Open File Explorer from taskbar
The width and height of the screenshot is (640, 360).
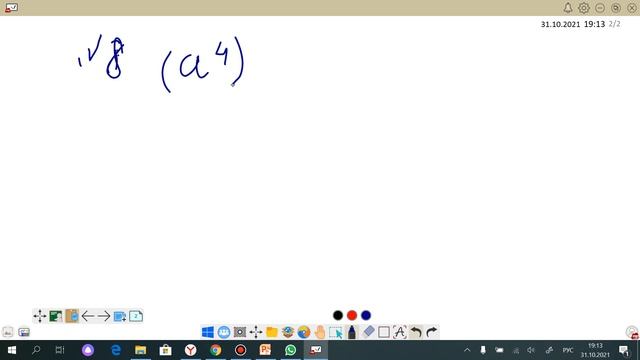coord(140,350)
